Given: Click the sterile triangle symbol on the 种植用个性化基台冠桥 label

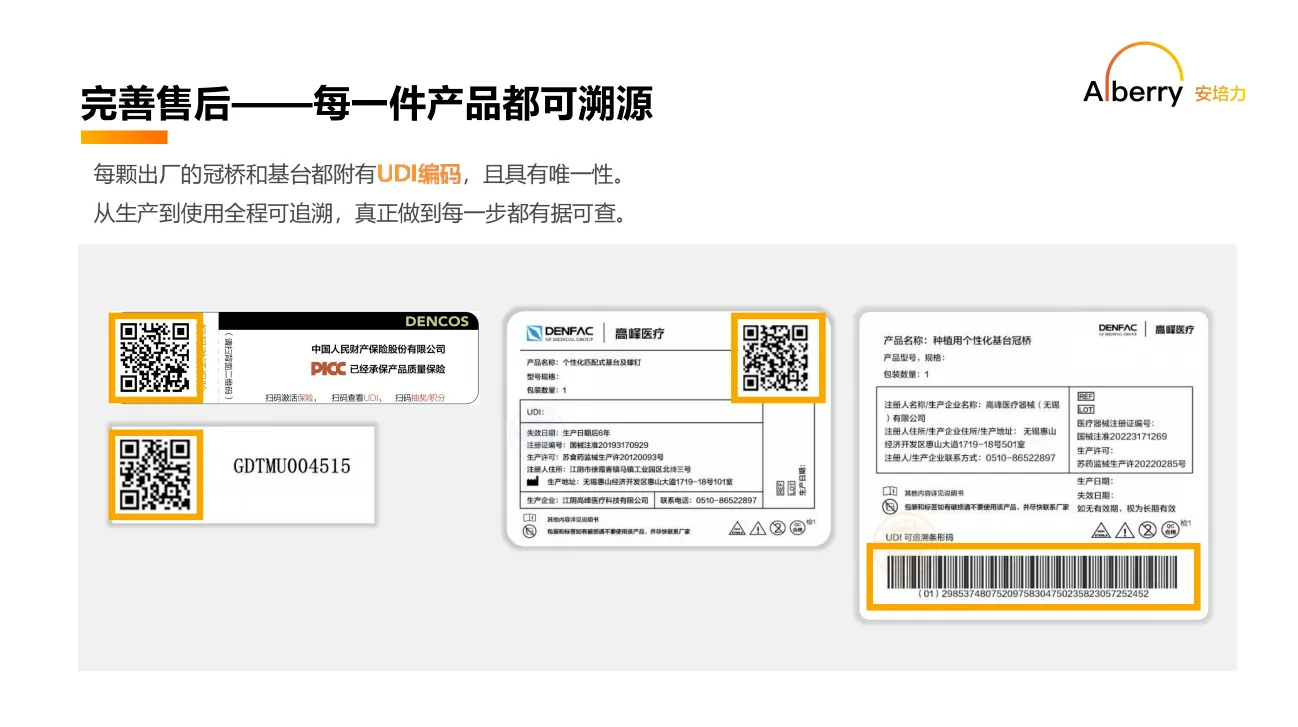Looking at the screenshot, I should 1100,531.
